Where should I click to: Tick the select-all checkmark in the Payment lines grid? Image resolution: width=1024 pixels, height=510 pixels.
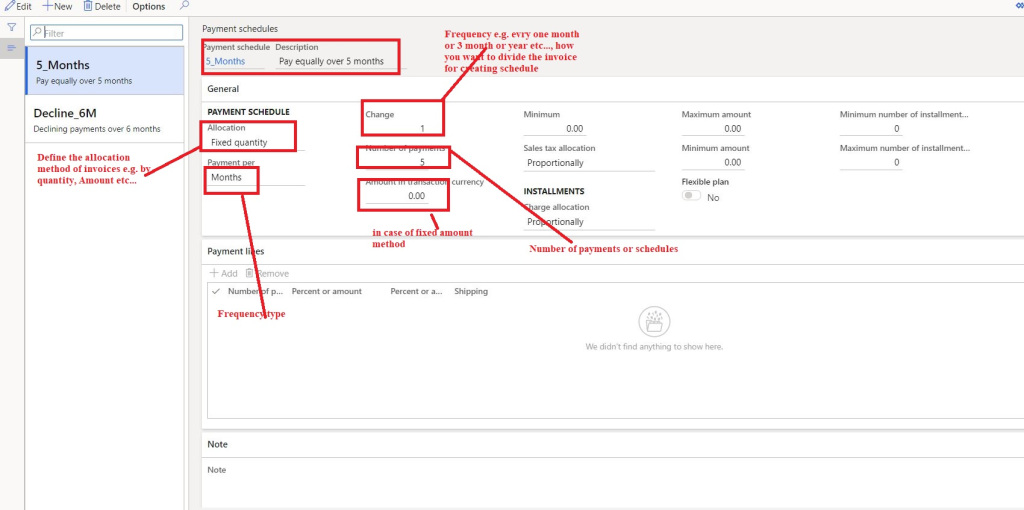pyautogui.click(x=216, y=291)
